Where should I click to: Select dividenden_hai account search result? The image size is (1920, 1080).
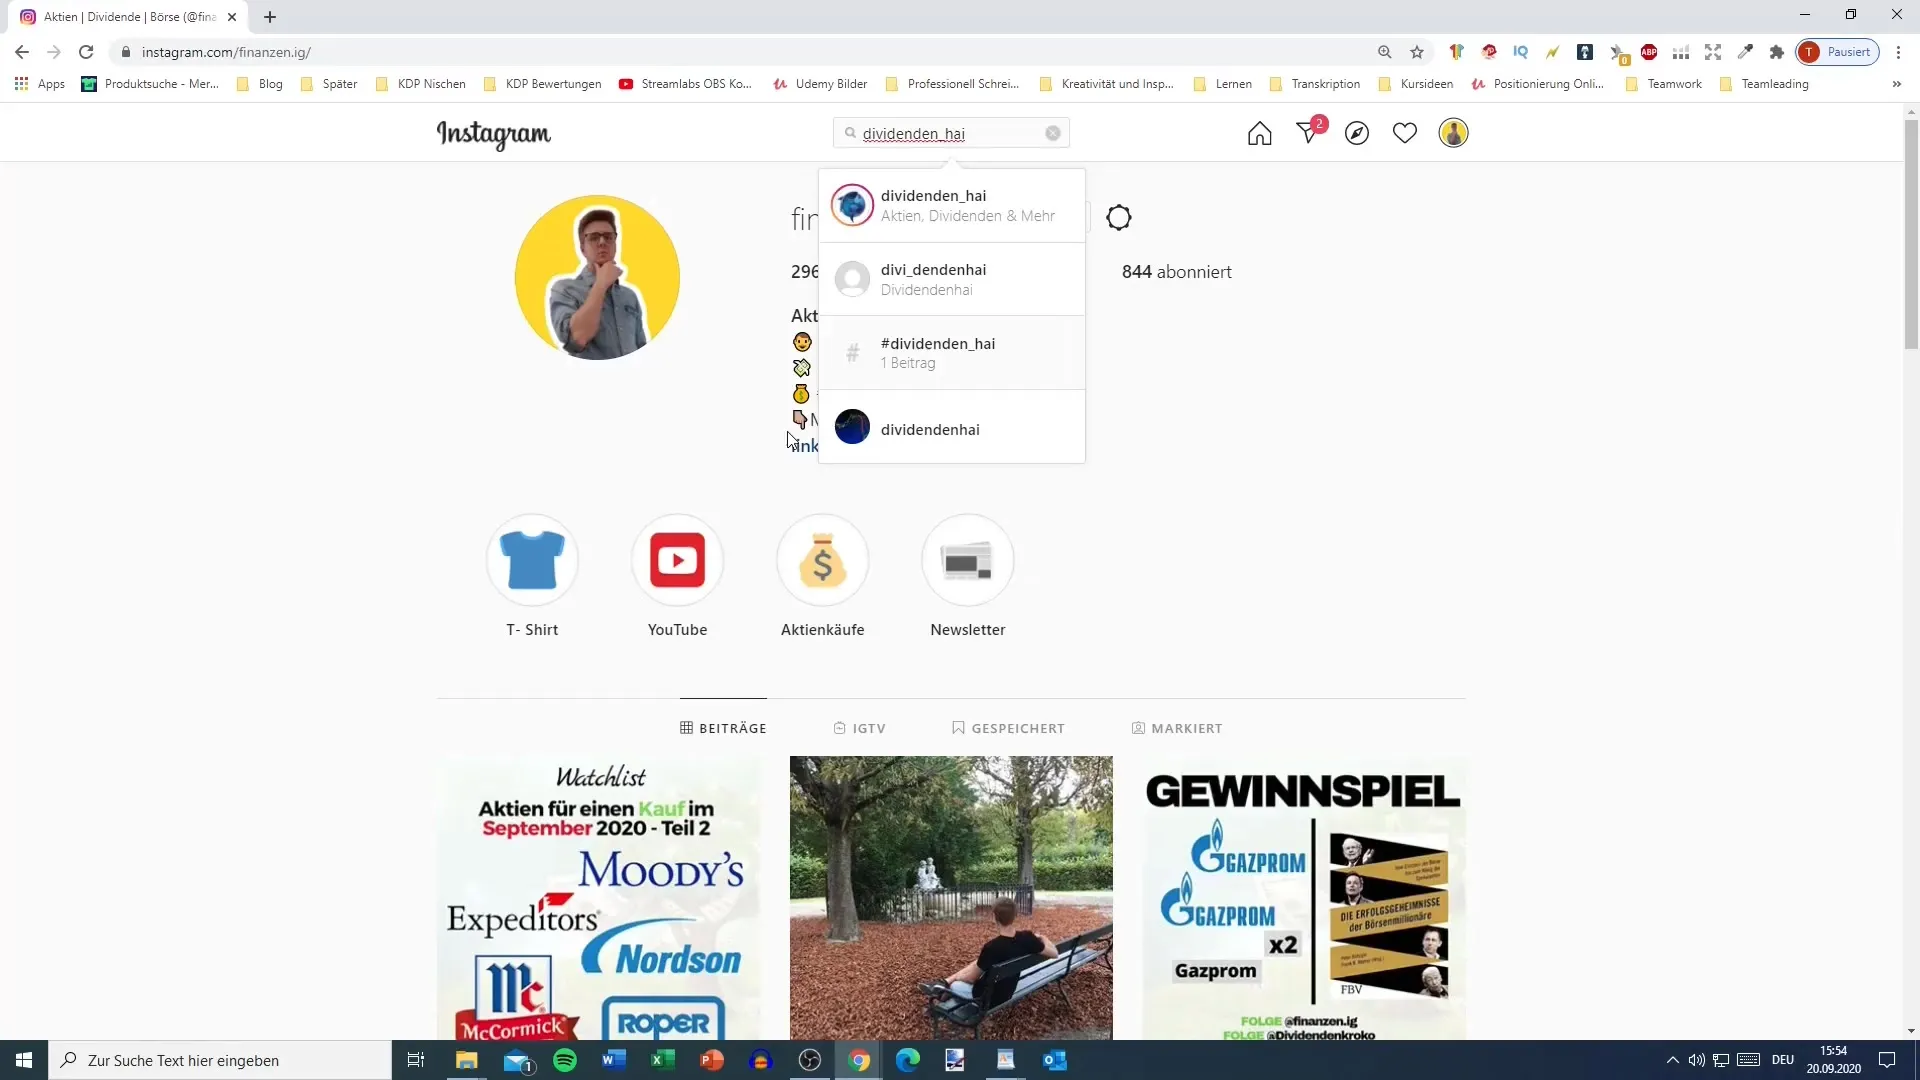tap(951, 205)
